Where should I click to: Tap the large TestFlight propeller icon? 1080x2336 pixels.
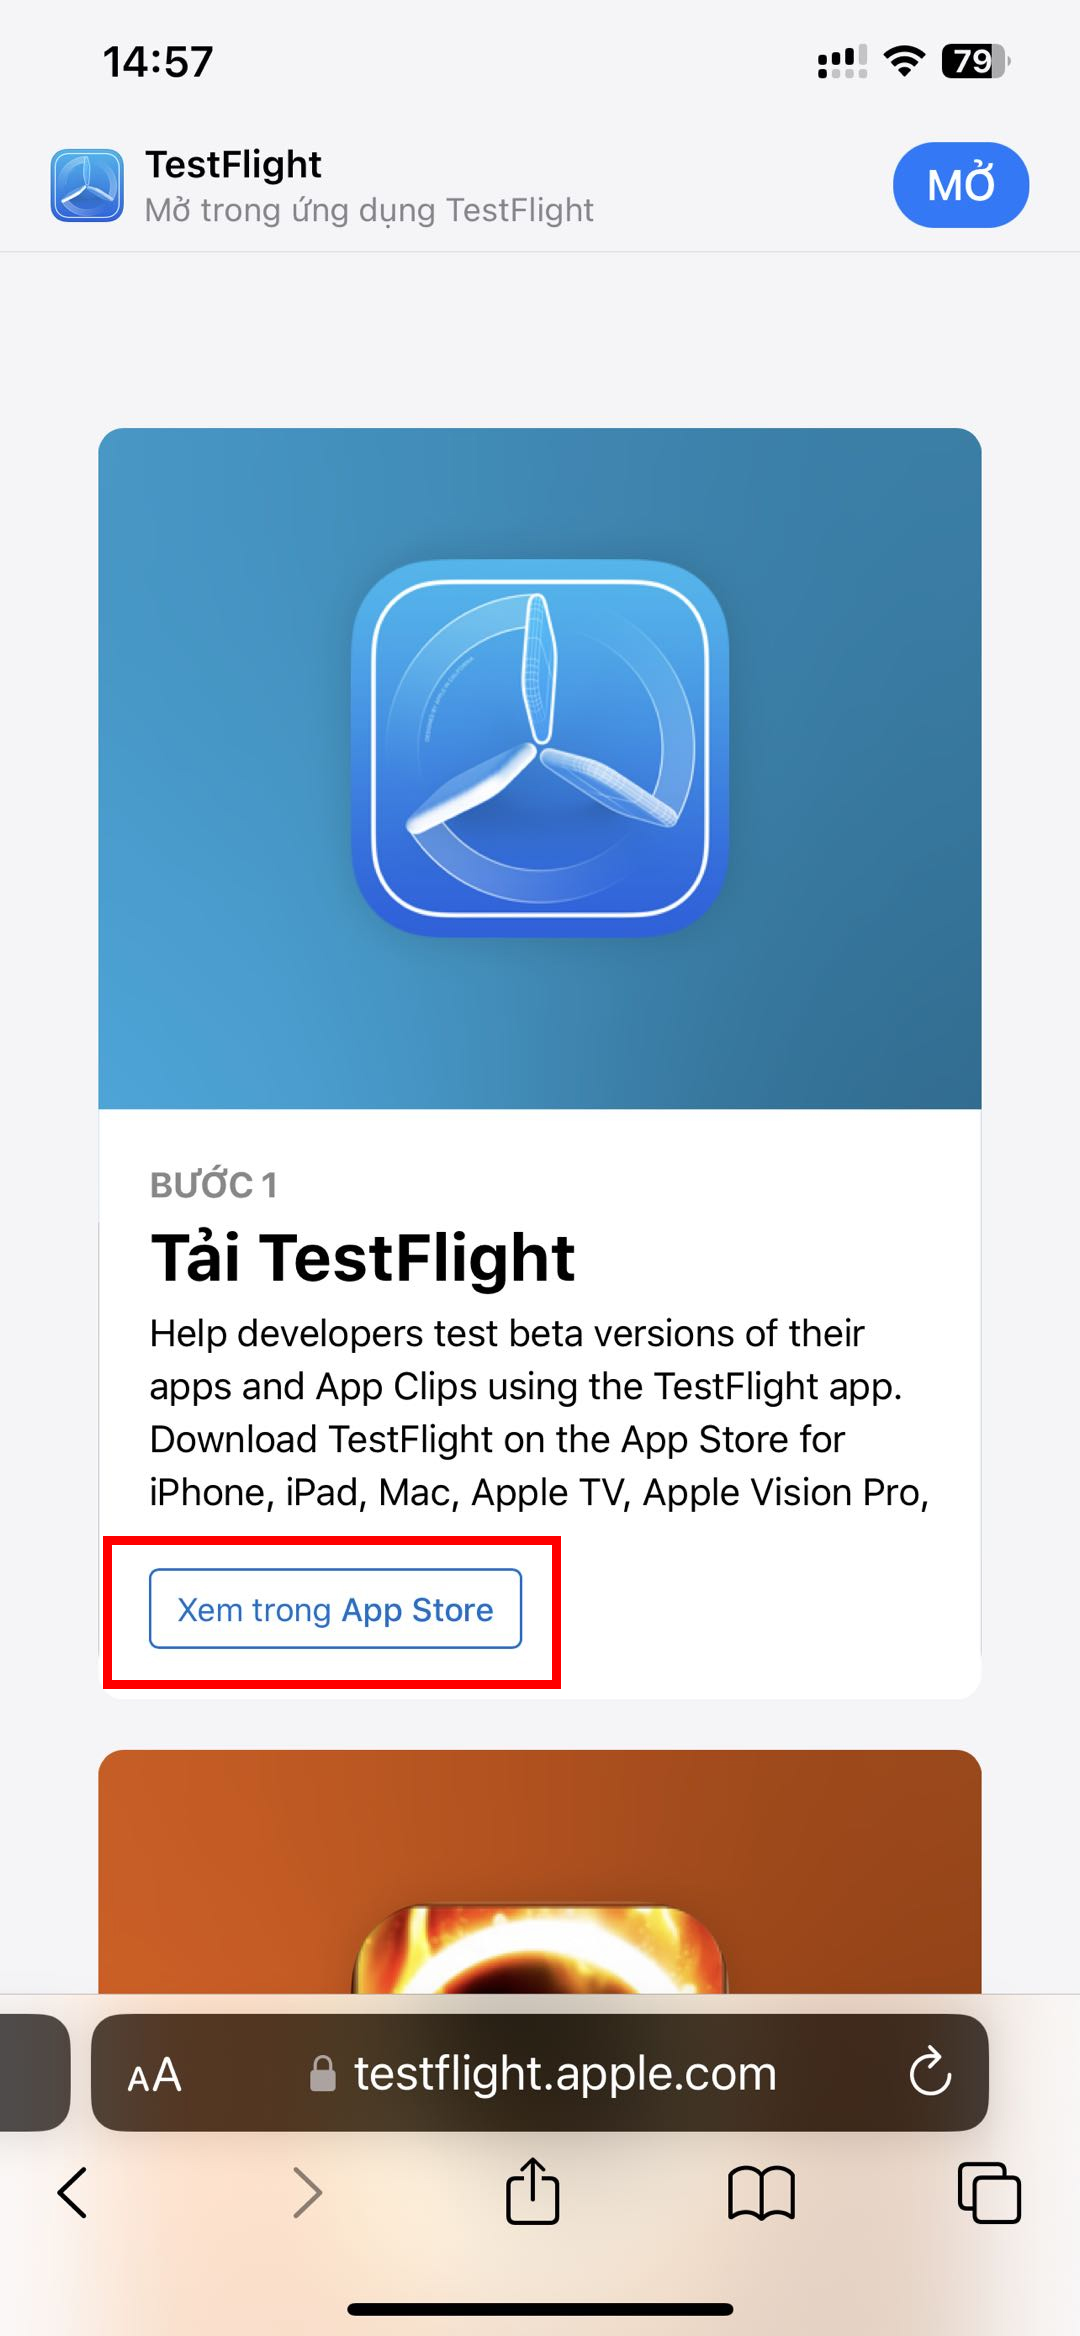[540, 747]
